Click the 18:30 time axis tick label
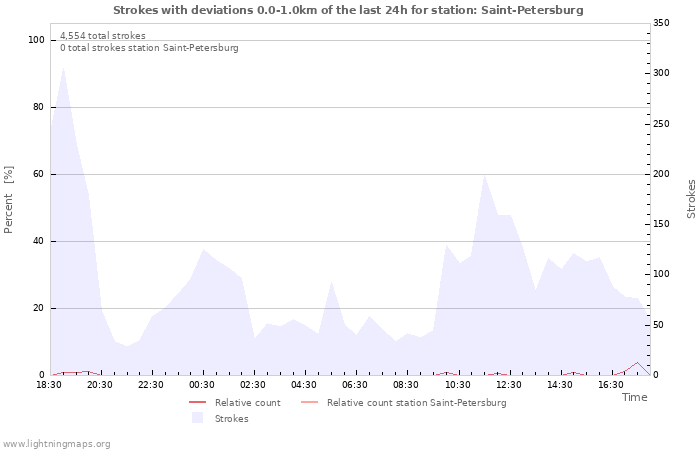This screenshot has height=450, width=700. point(49,384)
